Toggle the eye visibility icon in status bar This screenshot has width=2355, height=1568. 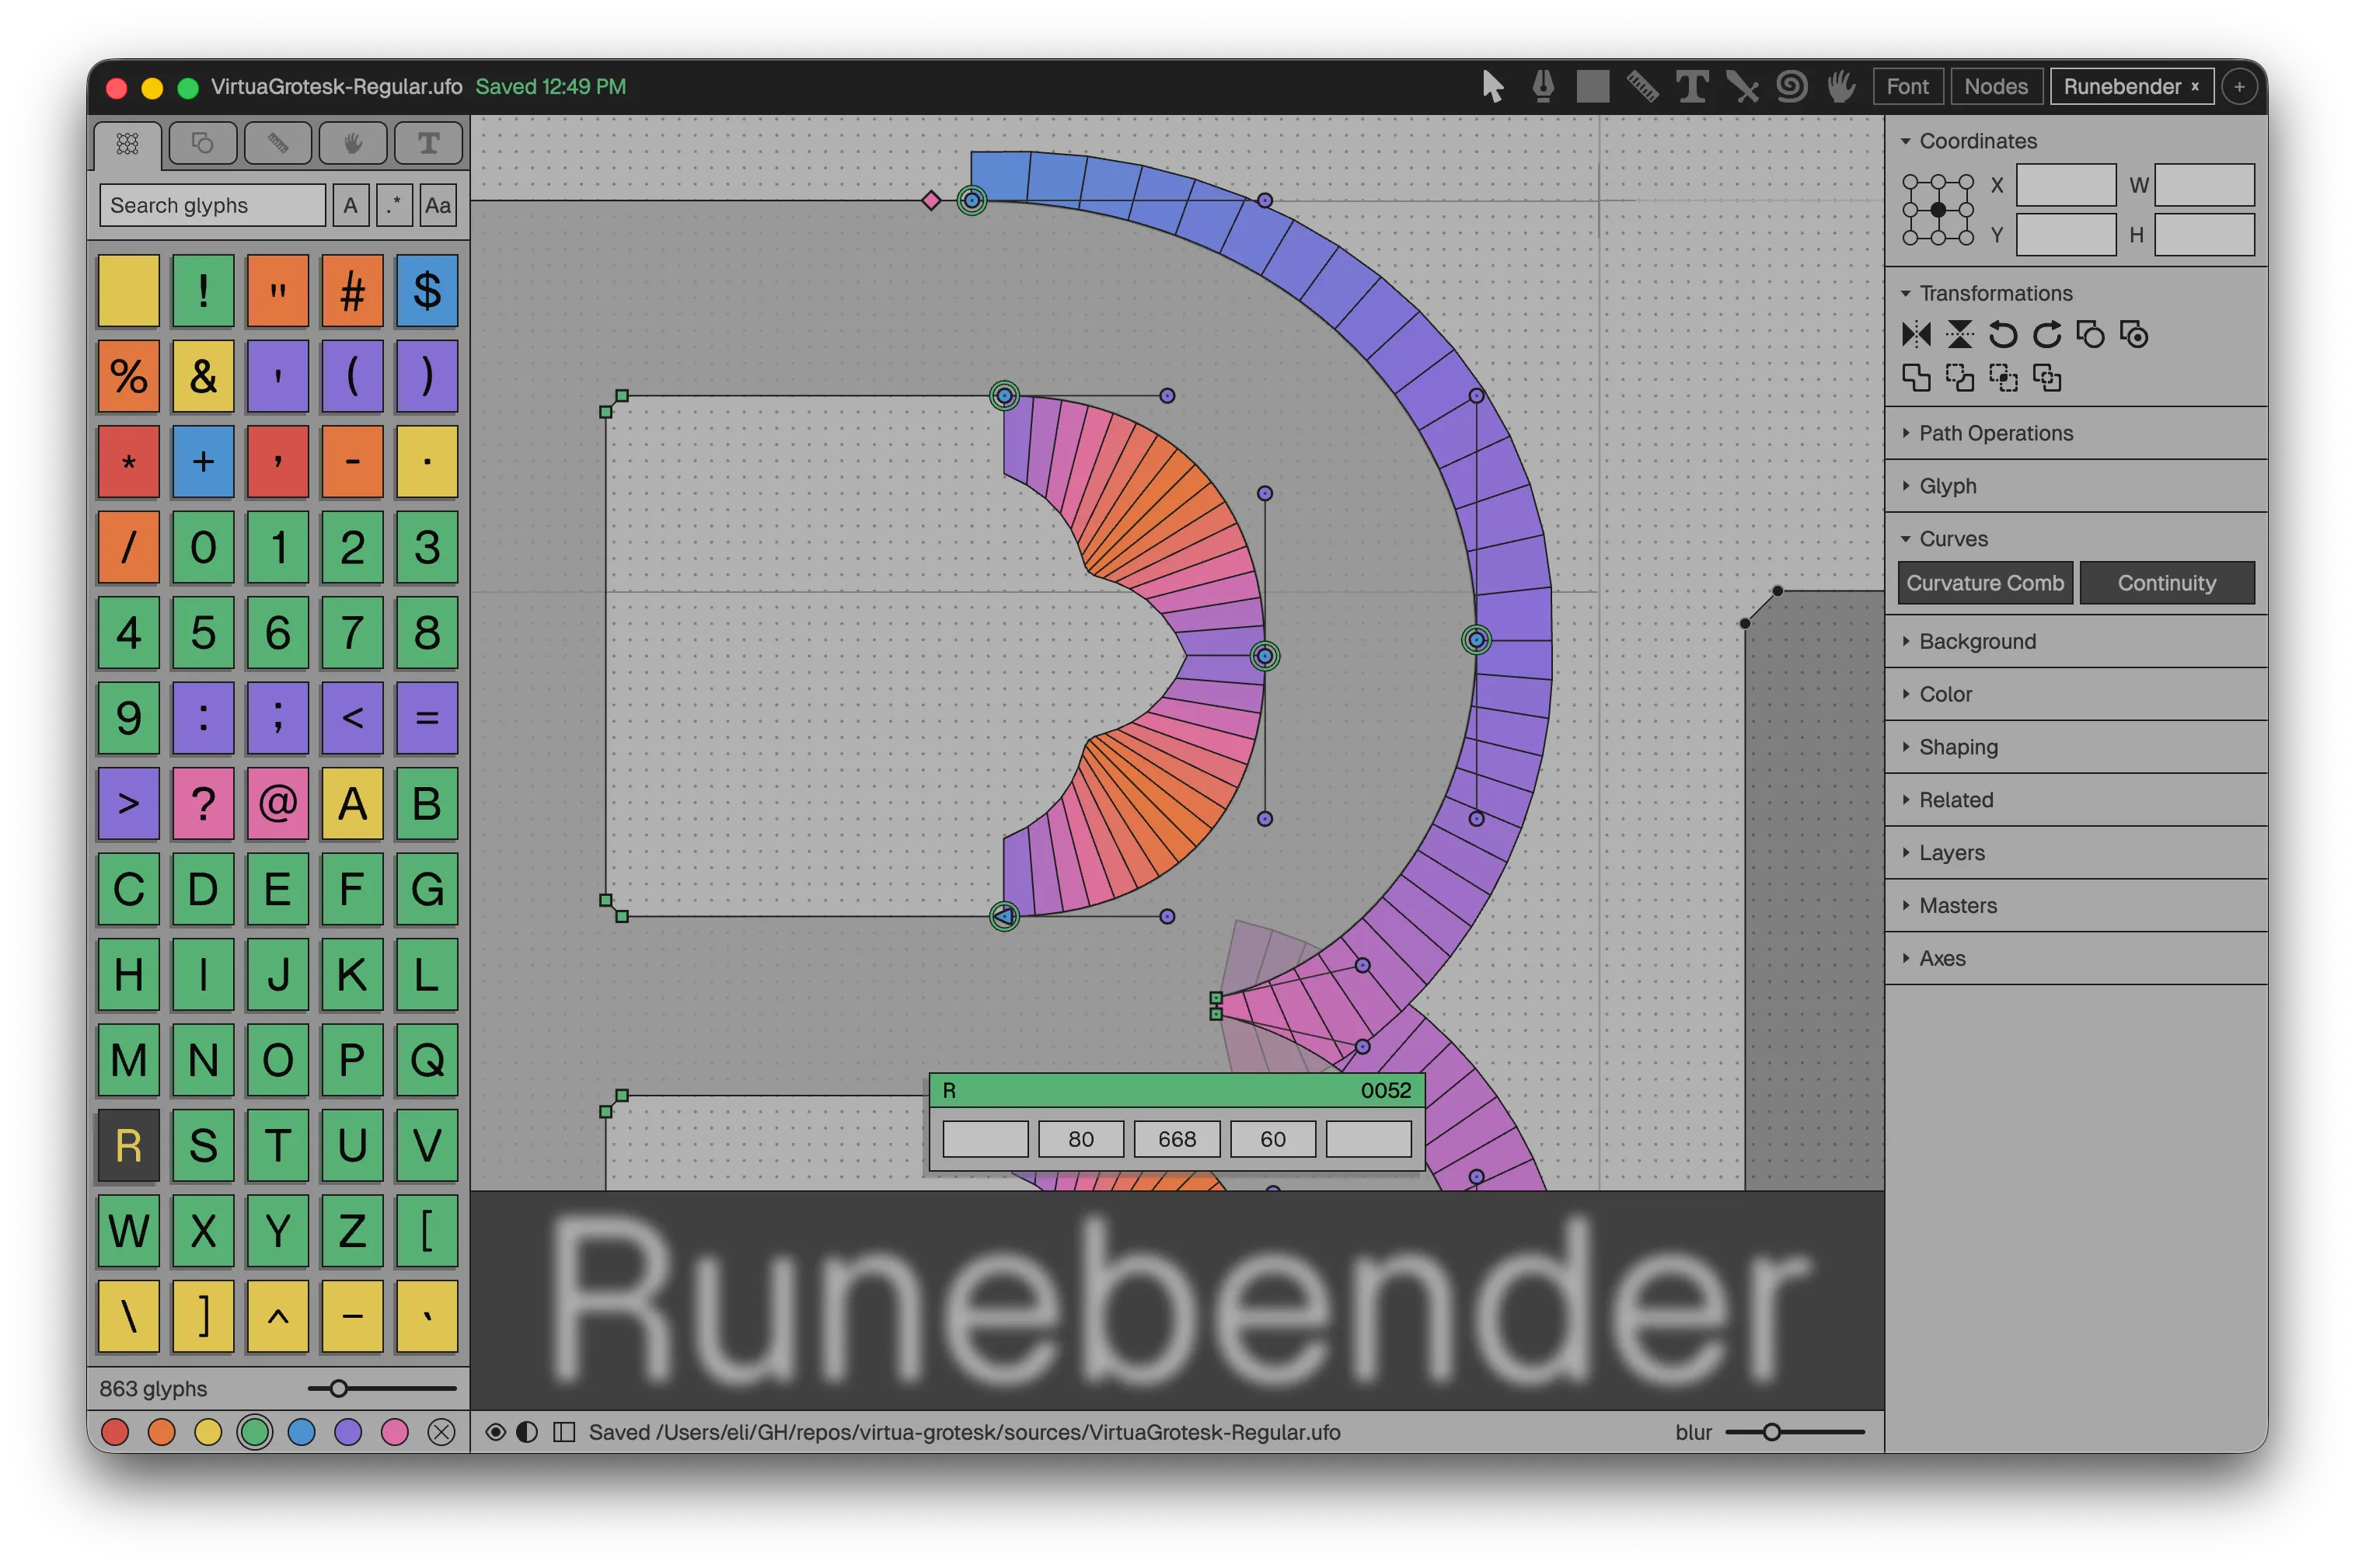pyautogui.click(x=495, y=1432)
